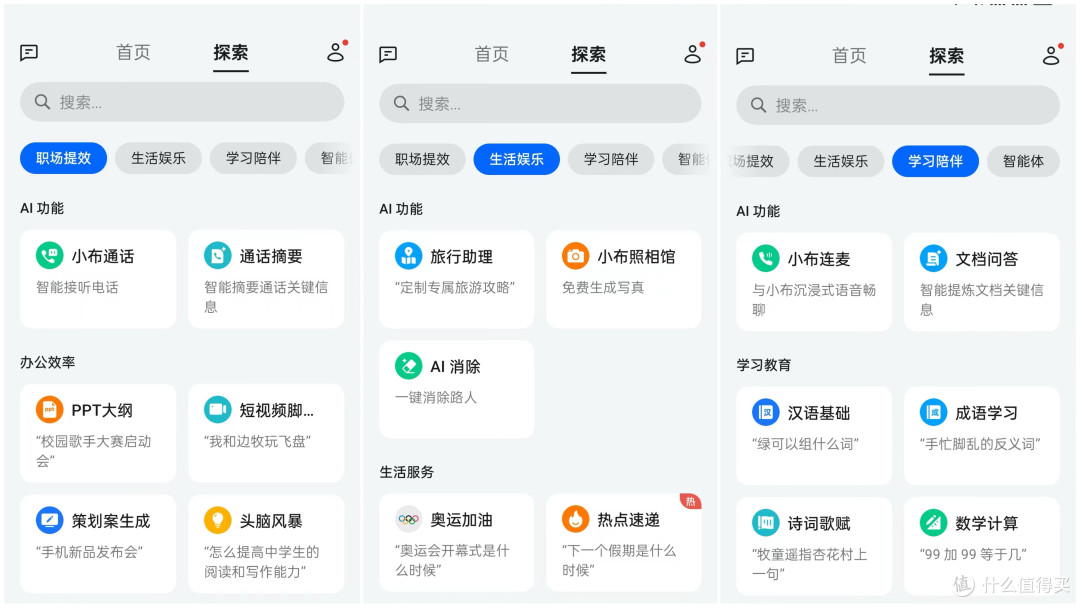
Task: Tap “奥运会开幕式是什么时候” prompt text
Action: click(453, 560)
